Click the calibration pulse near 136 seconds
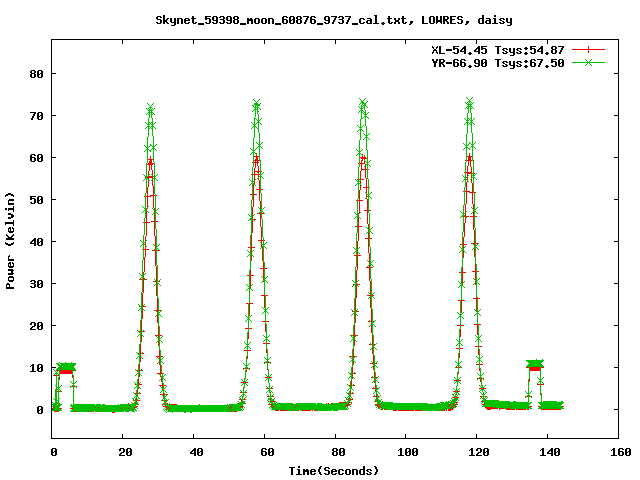This screenshot has height=480, width=640. coord(535,364)
